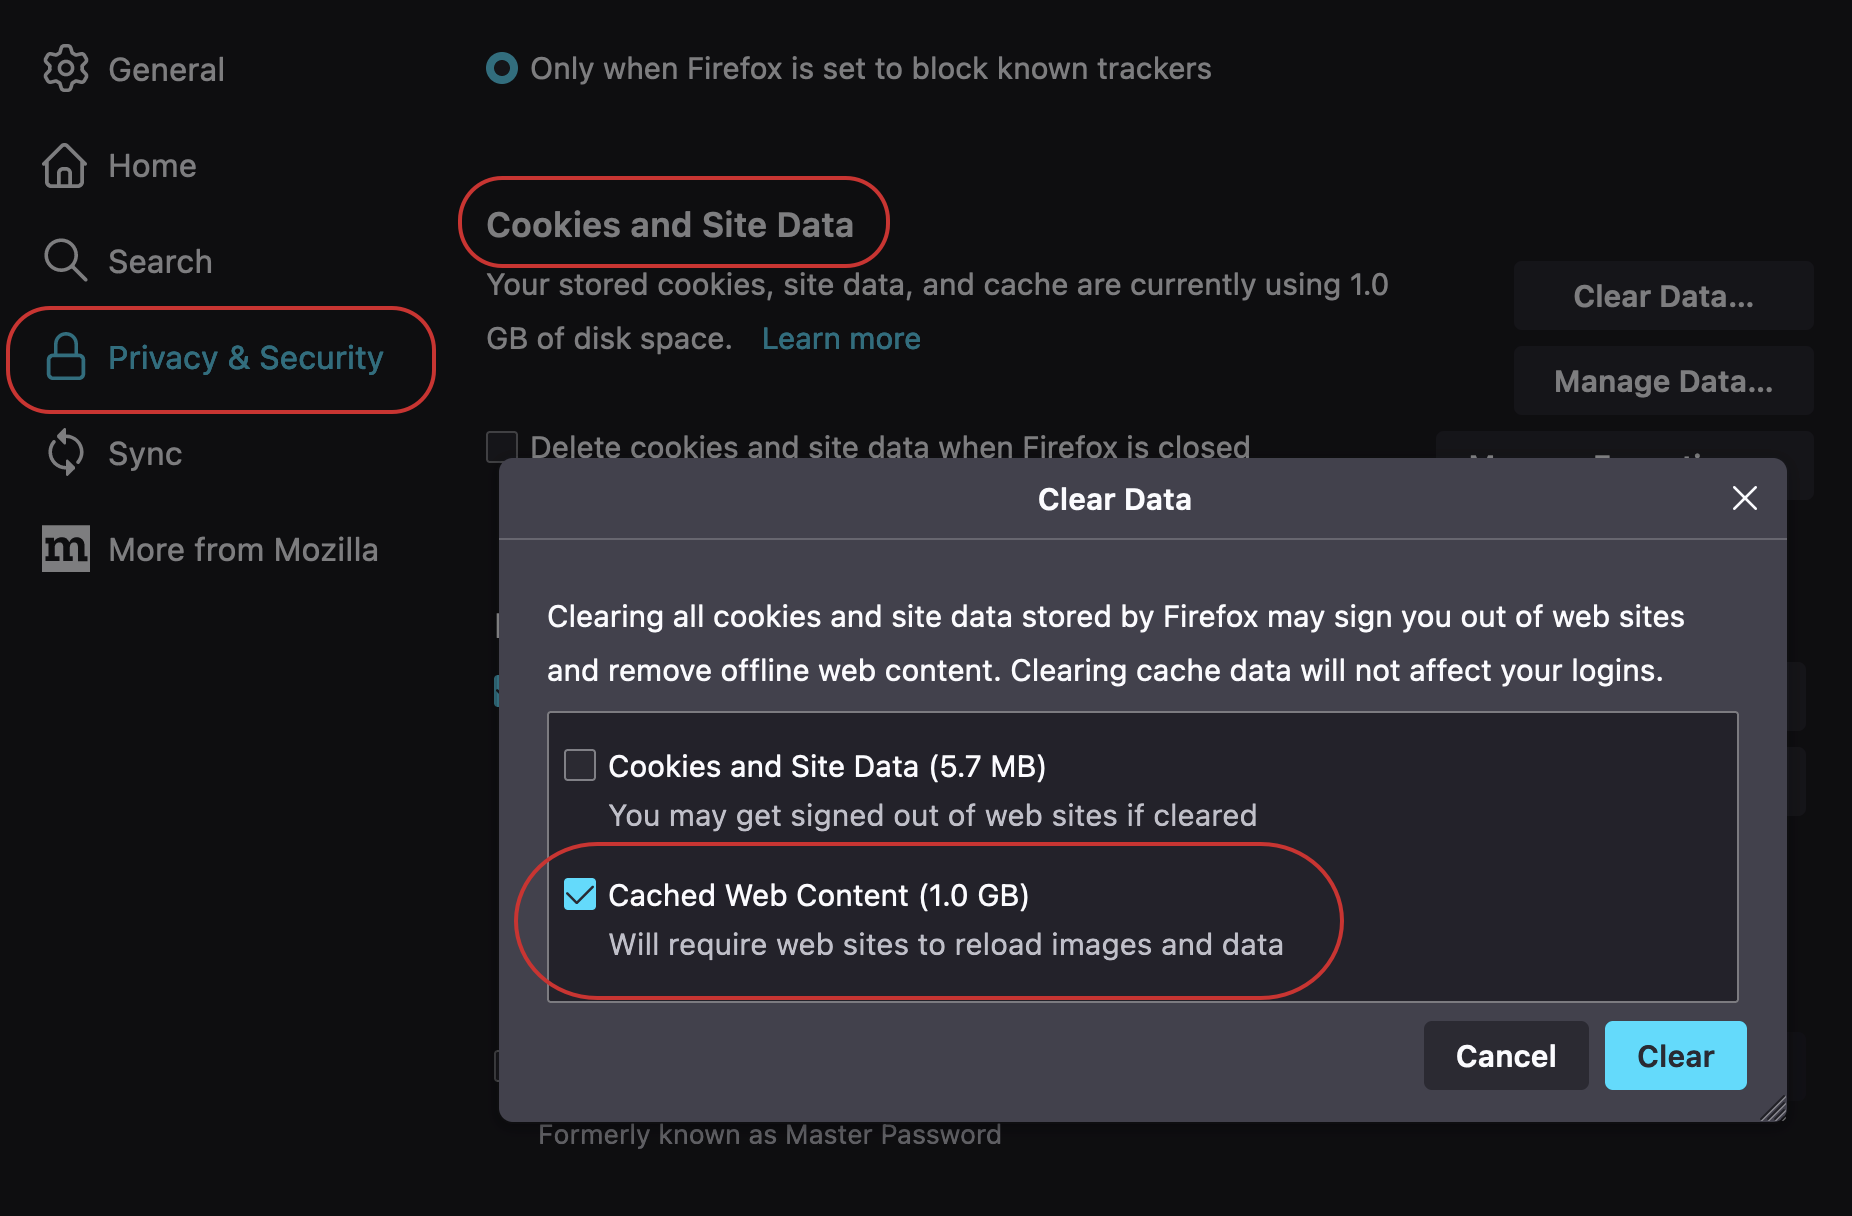Enable delete cookies when Firefox is closed

[x=502, y=446]
